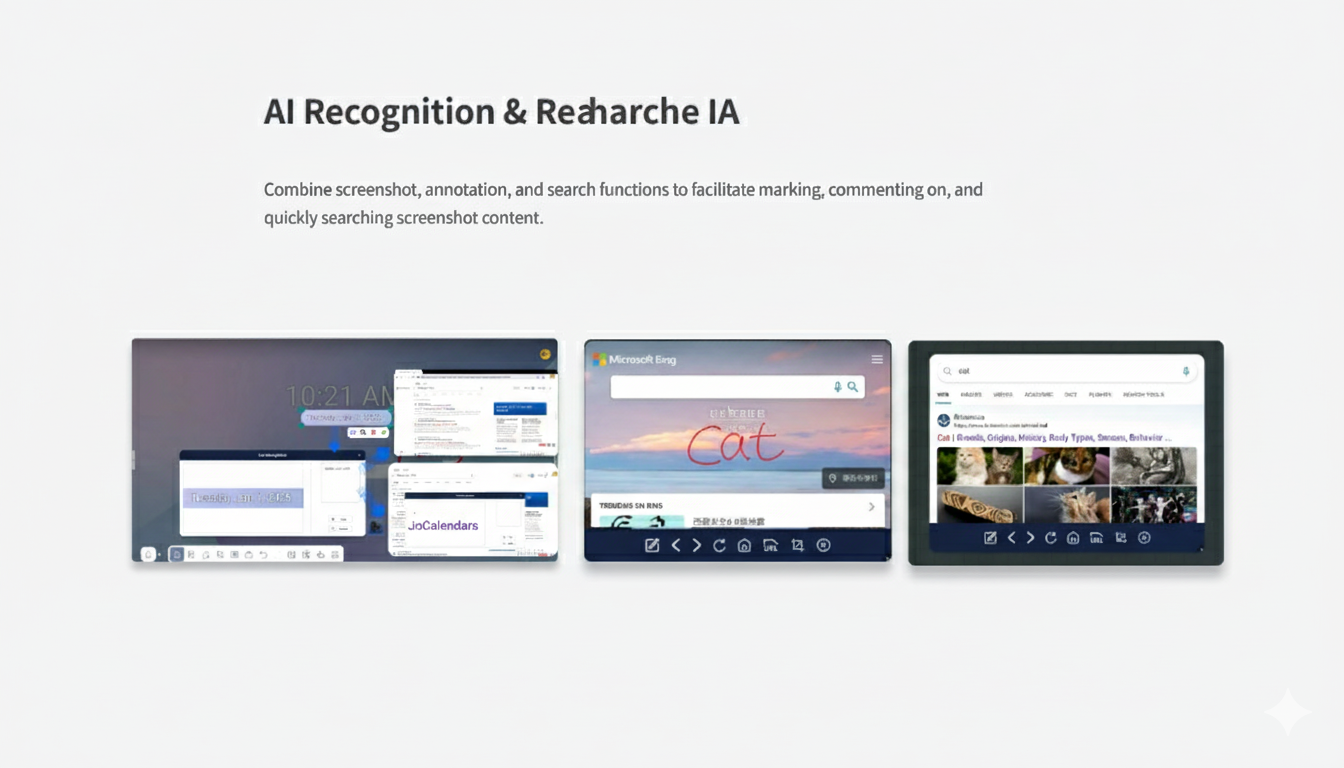Image resolution: width=1344 pixels, height=768 pixels.
Task: Select the second tab in cat search results
Action: [x=971, y=395]
